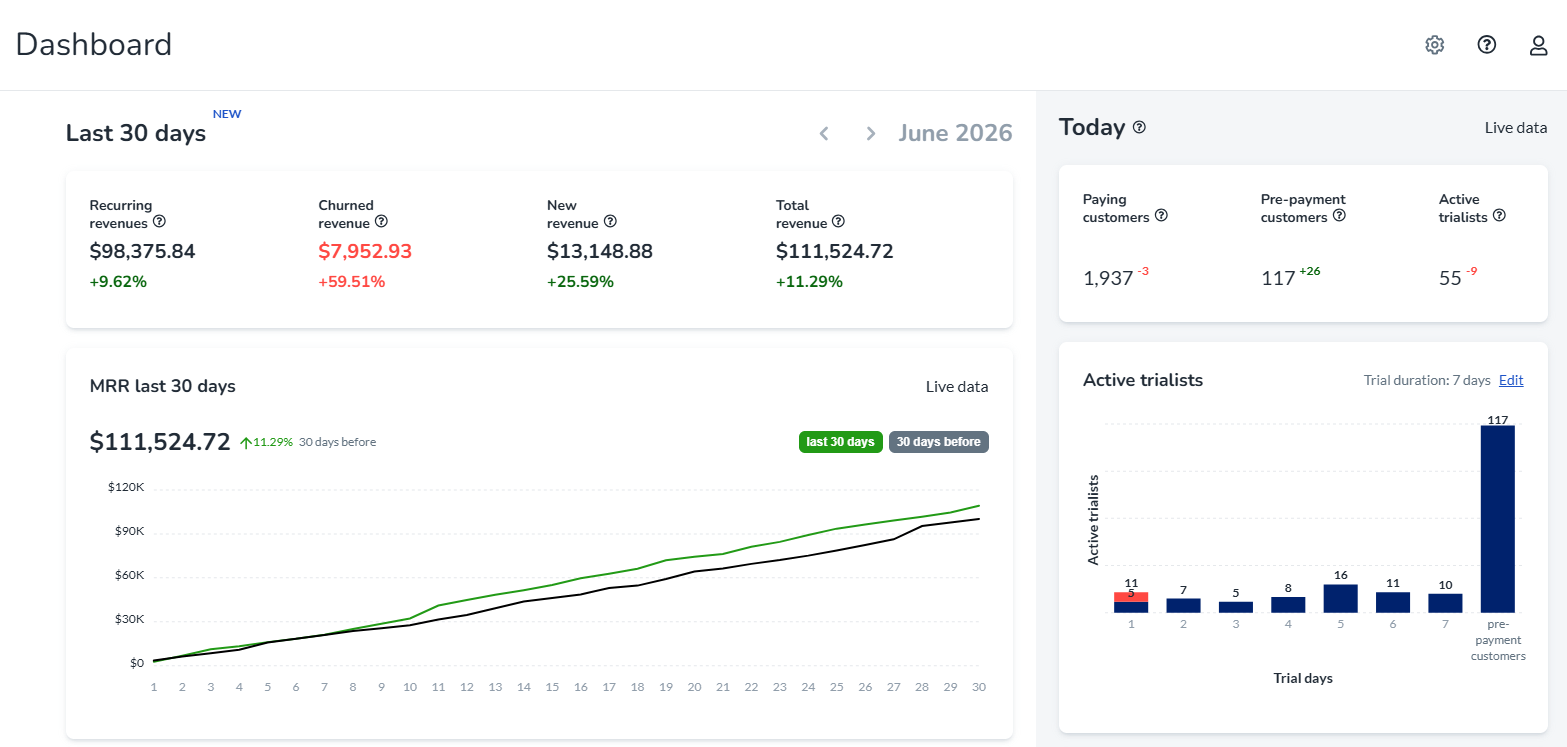
Task: Show help for Total revenue
Action: 838,222
